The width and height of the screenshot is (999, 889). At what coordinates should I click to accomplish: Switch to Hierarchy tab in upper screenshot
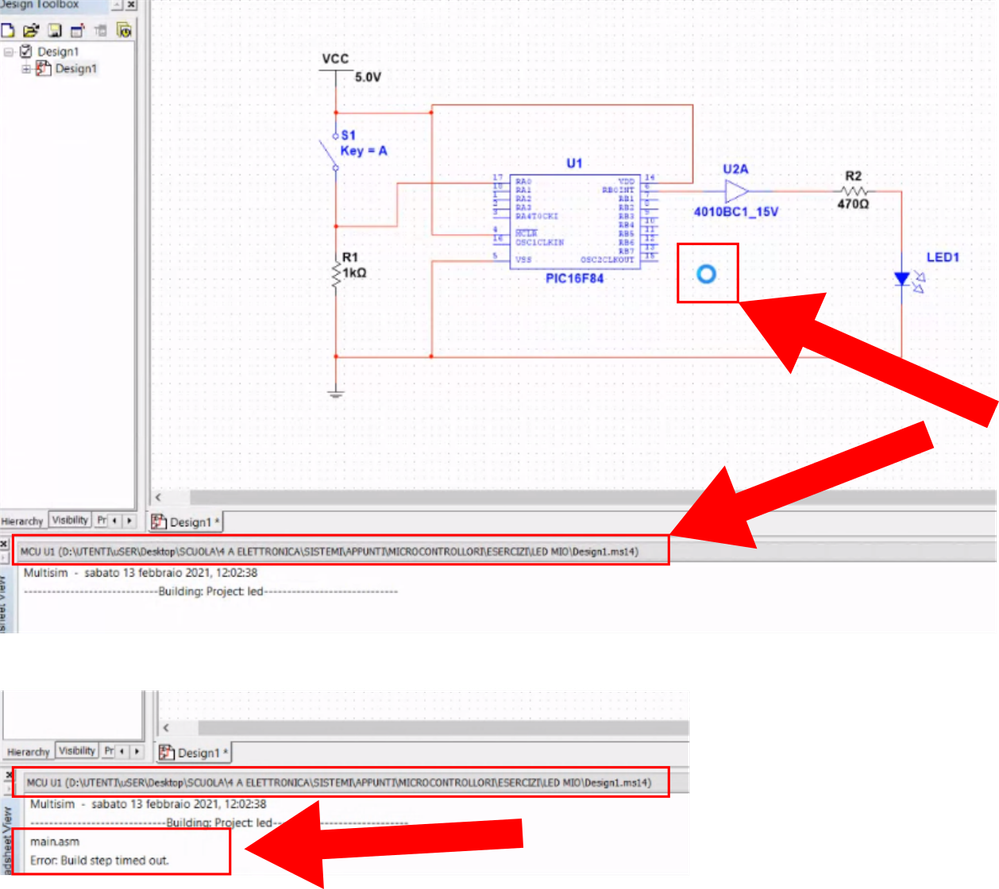tap(22, 521)
